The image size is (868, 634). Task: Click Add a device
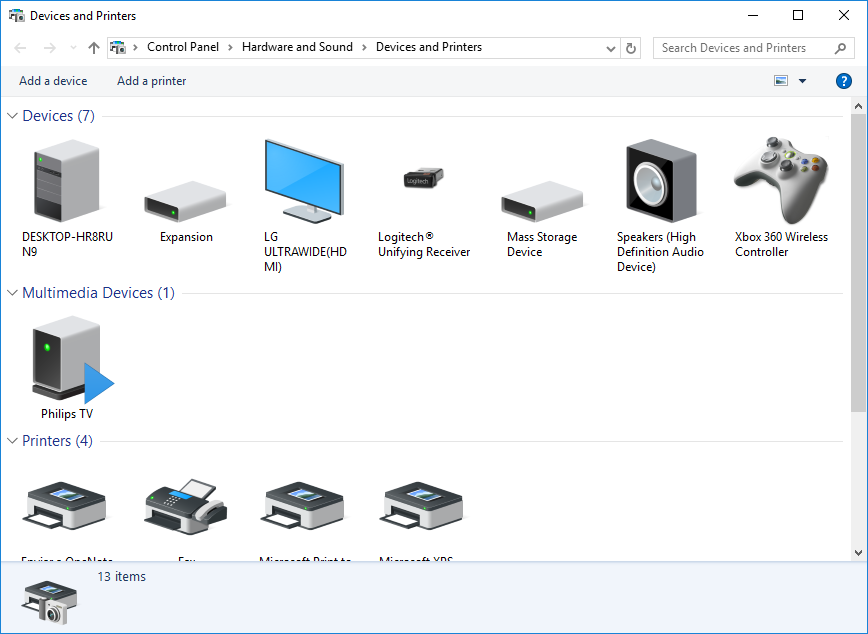click(53, 81)
